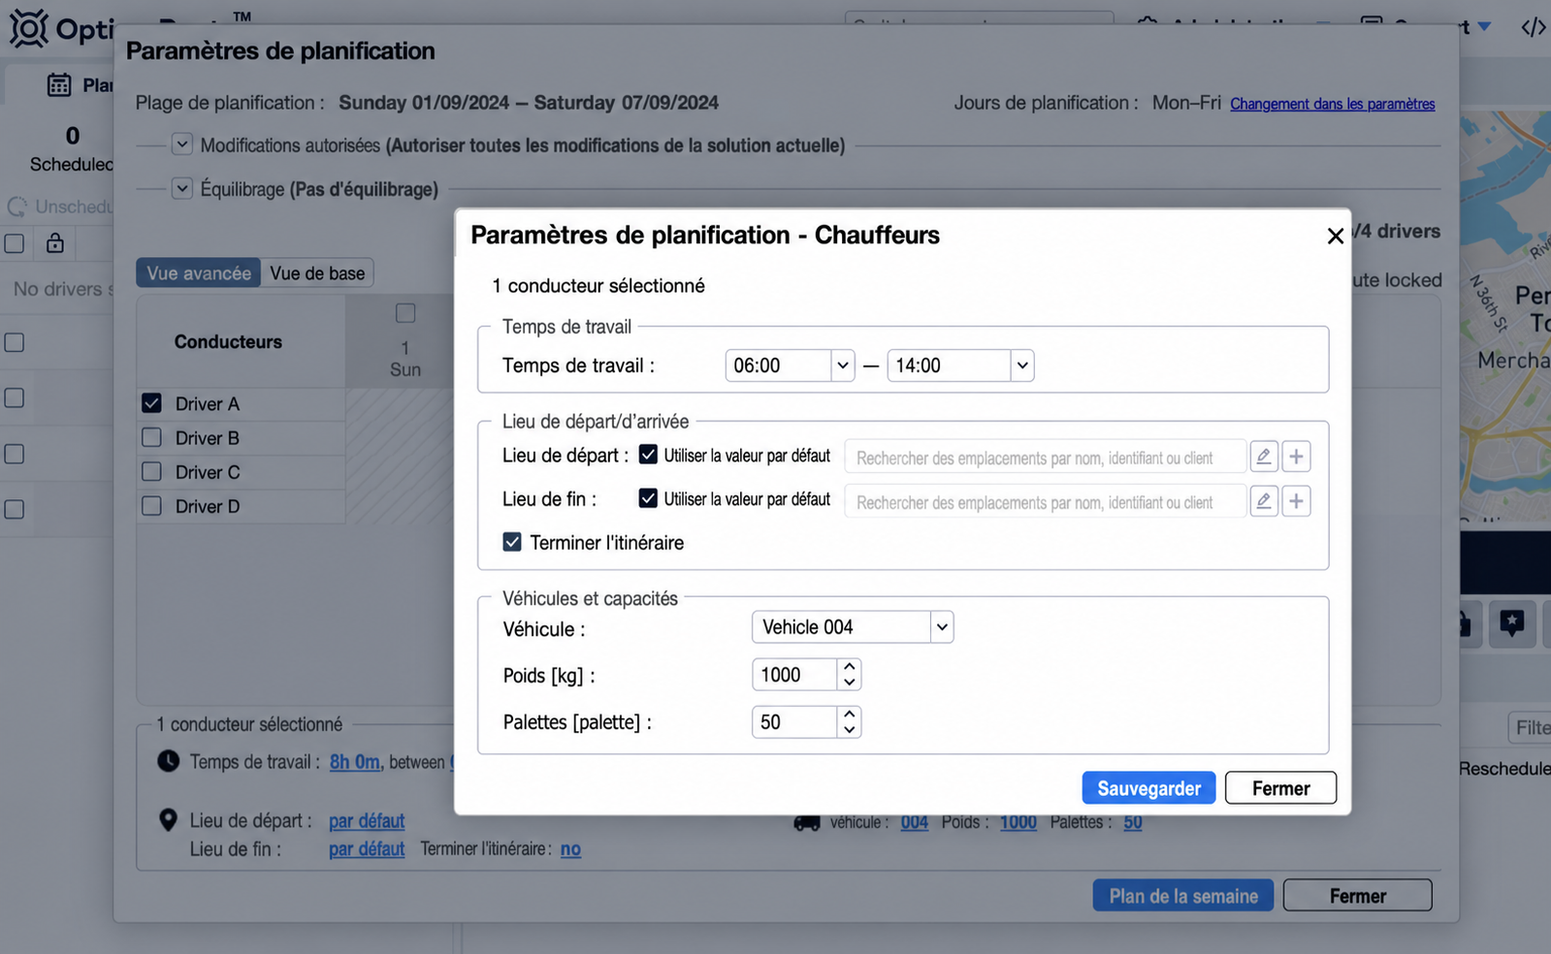Viewport: 1551px width, 954px height.
Task: Switch to Vue de base tab
Action: click(317, 273)
